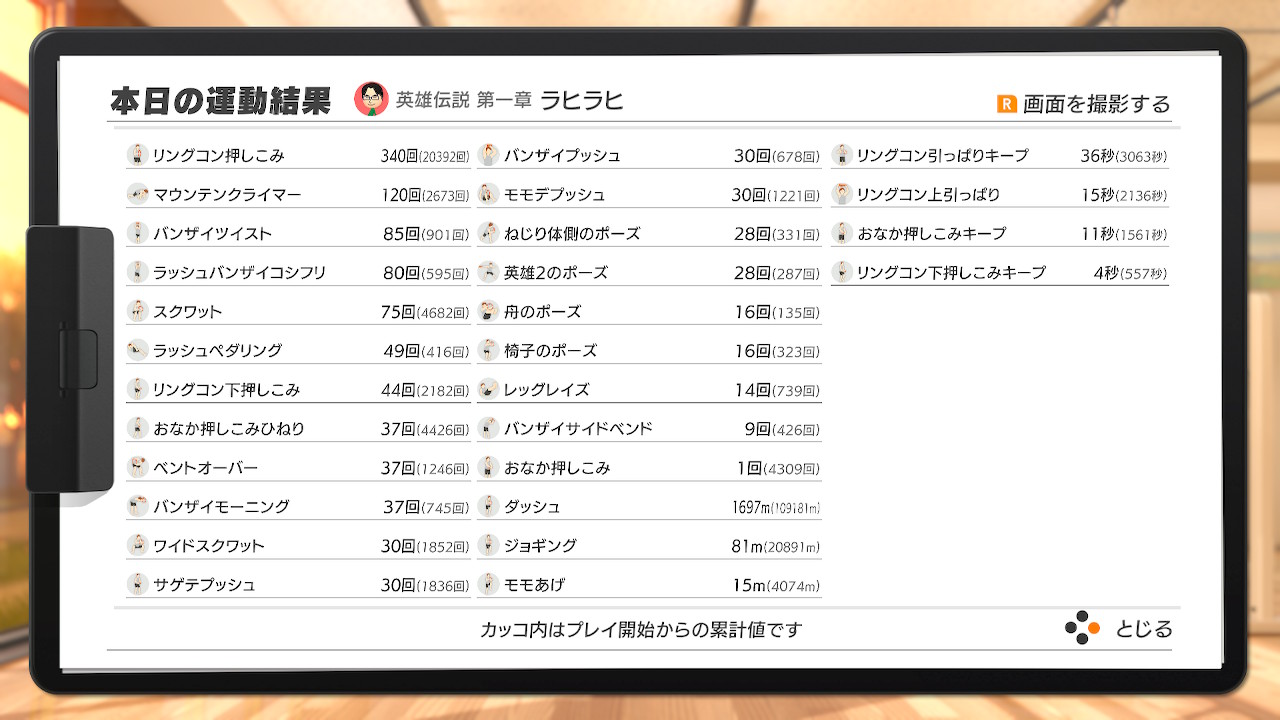
Task: Click the 英雄2のポーズ exercise icon
Action: click(488, 272)
